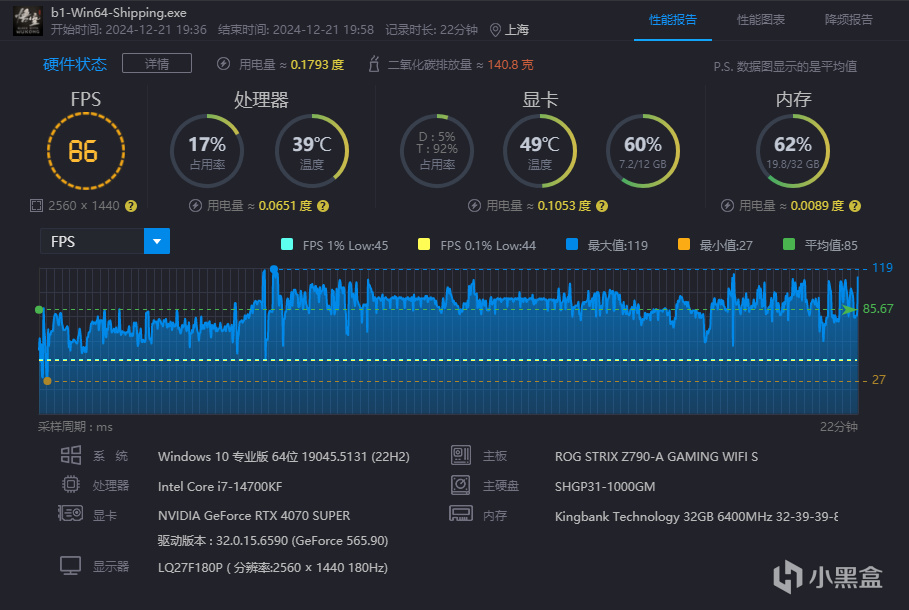Screen dimensions: 909x610
Task: Click the graphics card icon beside 显卡 row
Action: [71, 513]
